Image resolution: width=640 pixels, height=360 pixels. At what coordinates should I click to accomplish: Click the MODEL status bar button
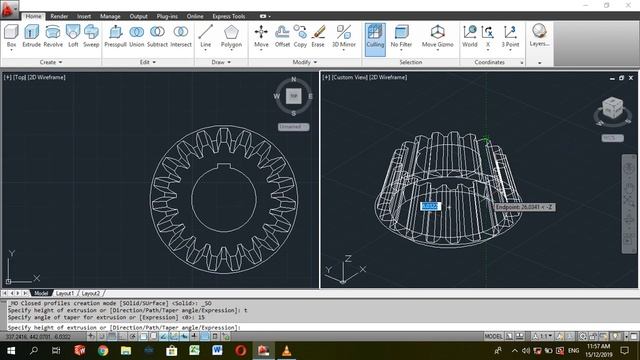(493, 336)
